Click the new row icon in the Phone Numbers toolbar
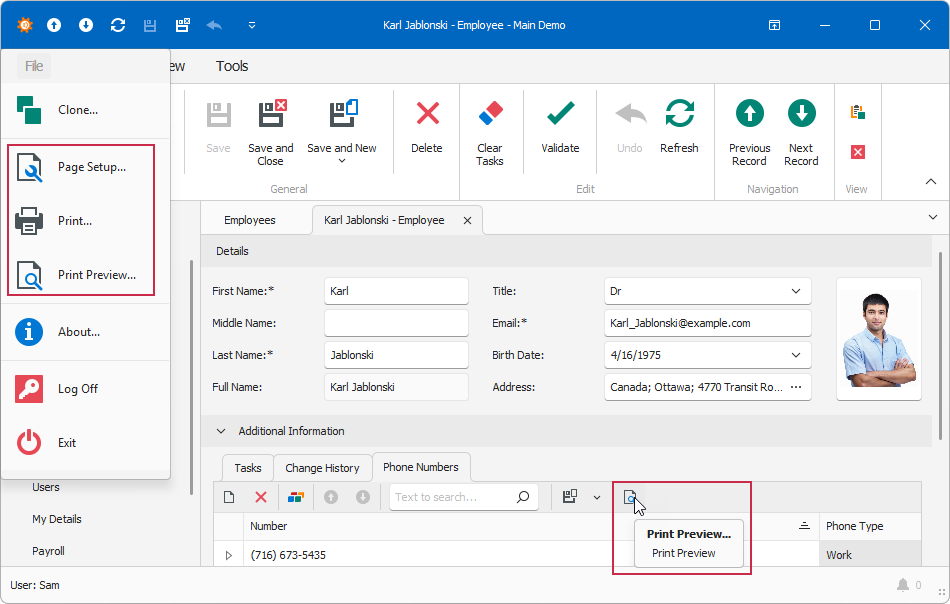The image size is (950, 604). 229,497
